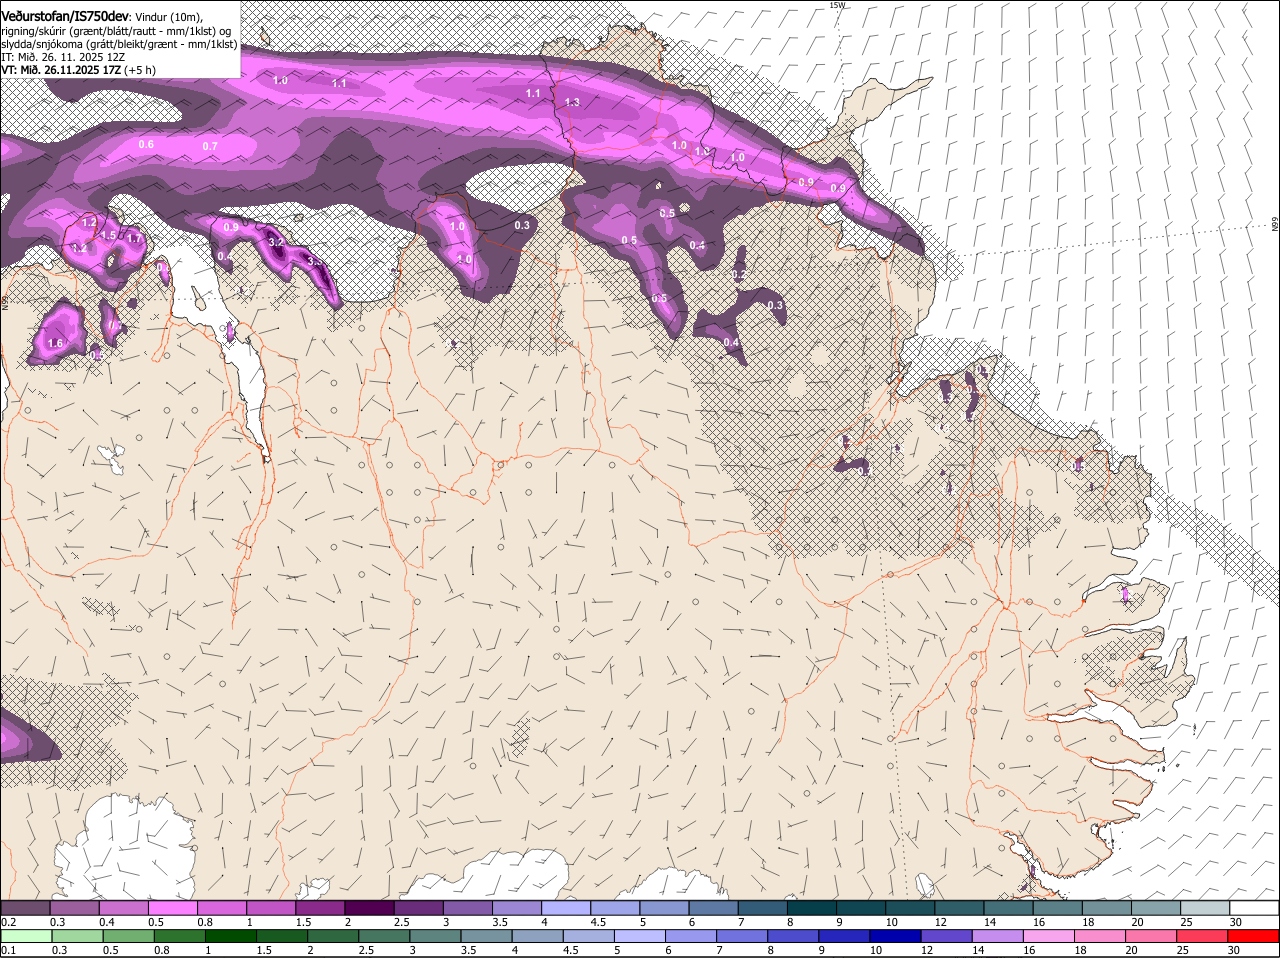Viewport: 1280px width, 958px height.
Task: Click the red bottom-row swatch after 30
Action: point(1253,937)
